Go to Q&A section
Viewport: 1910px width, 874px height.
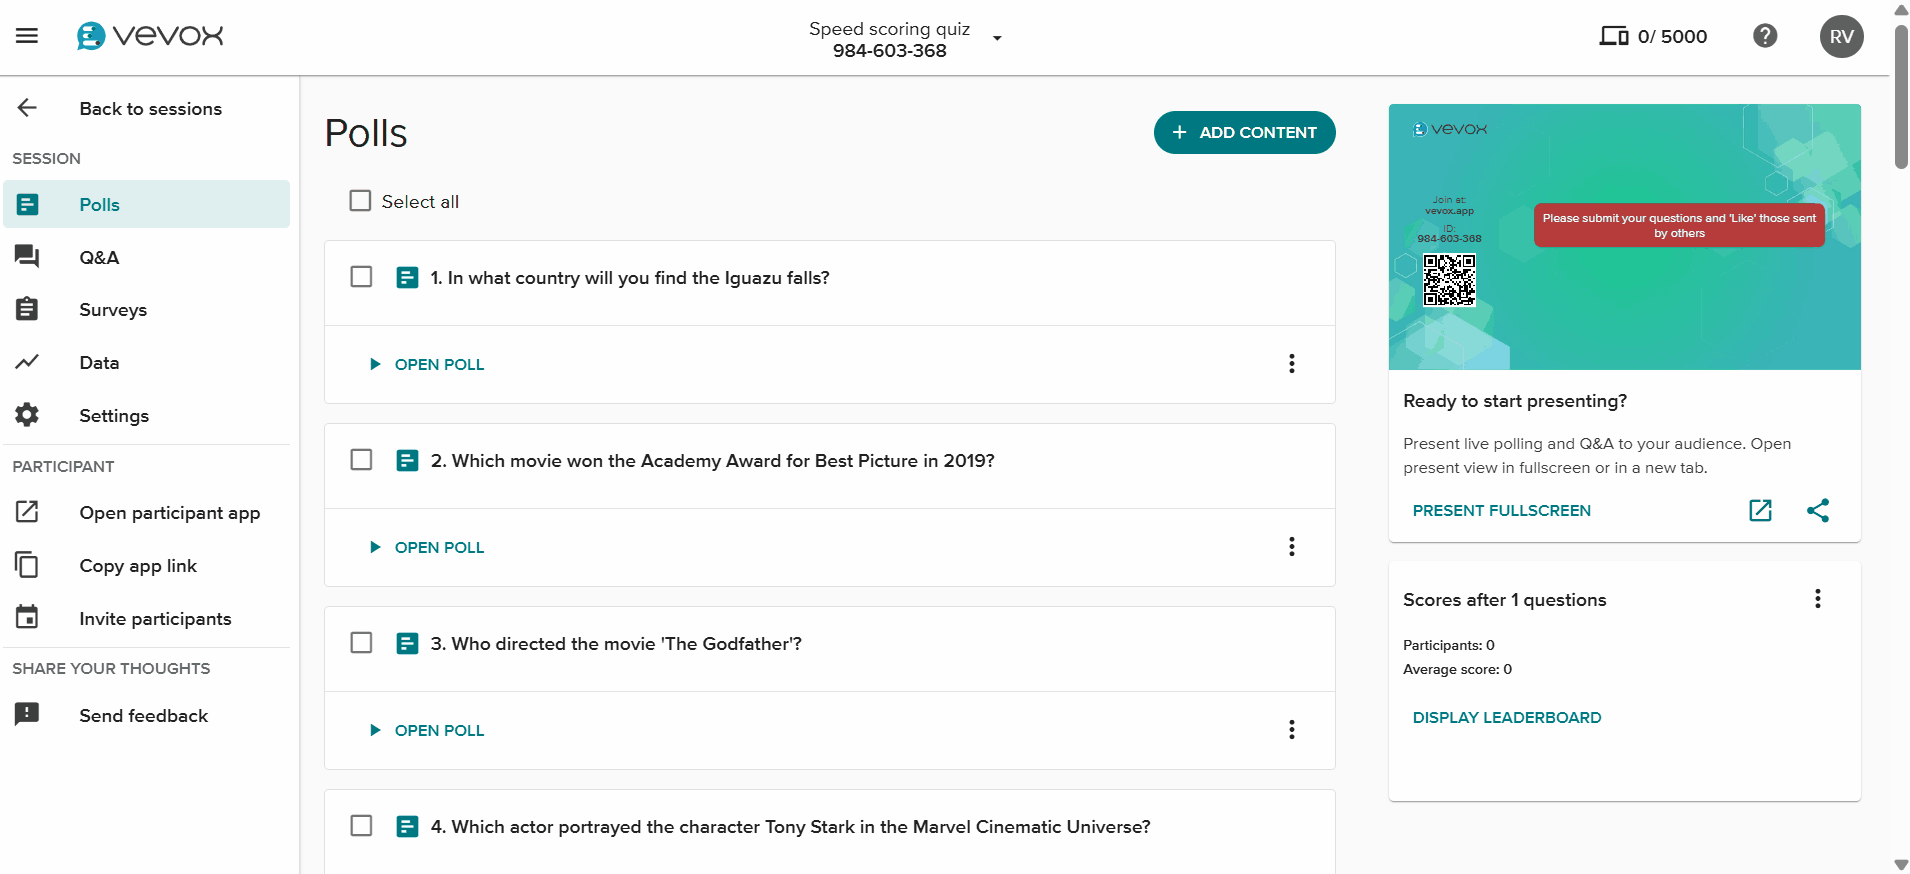pyautogui.click(x=147, y=257)
